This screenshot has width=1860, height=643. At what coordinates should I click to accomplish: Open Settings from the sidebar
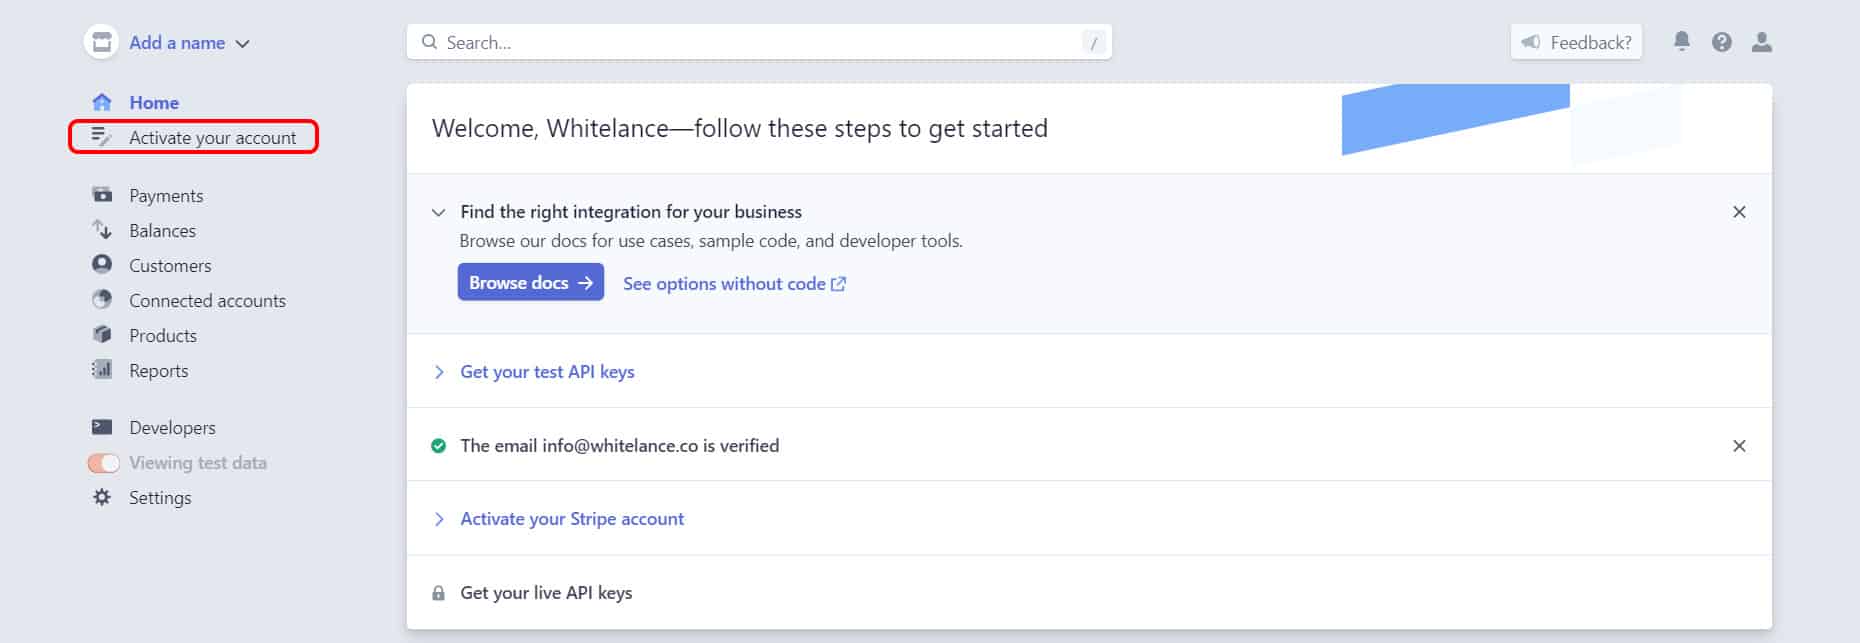click(160, 498)
